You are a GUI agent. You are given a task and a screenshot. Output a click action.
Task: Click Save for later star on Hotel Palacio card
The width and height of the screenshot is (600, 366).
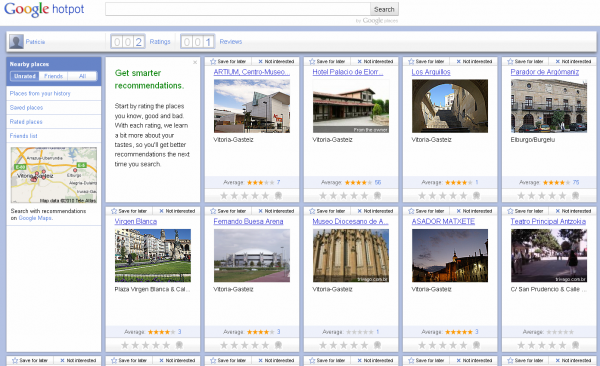[x=312, y=61]
